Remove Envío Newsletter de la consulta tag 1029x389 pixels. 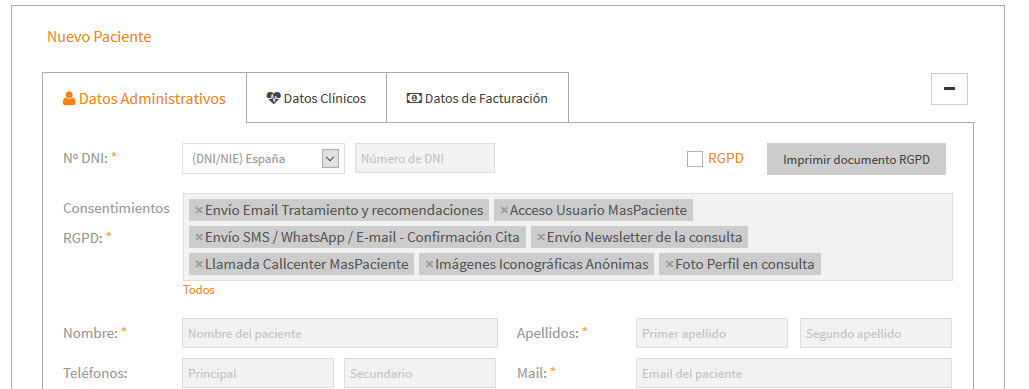tap(541, 237)
